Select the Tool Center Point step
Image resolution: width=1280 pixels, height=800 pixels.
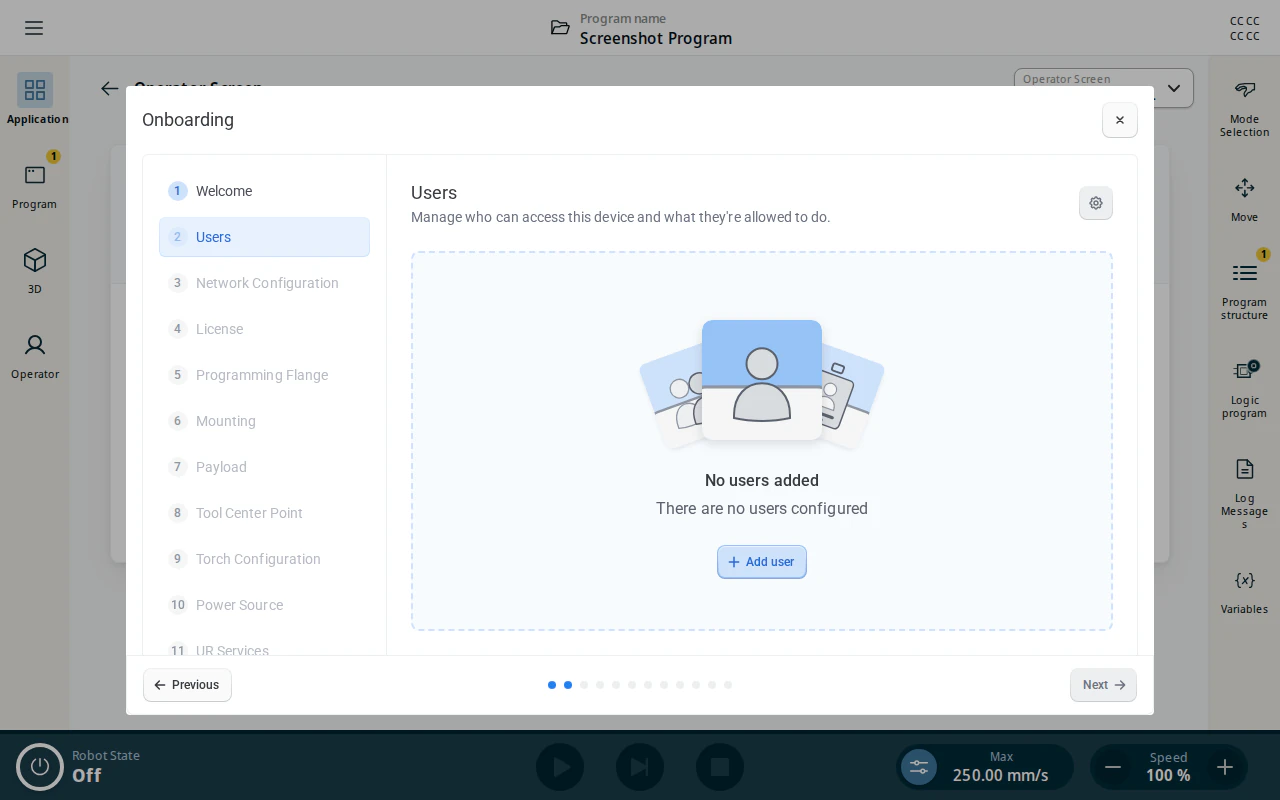[x=264, y=513]
